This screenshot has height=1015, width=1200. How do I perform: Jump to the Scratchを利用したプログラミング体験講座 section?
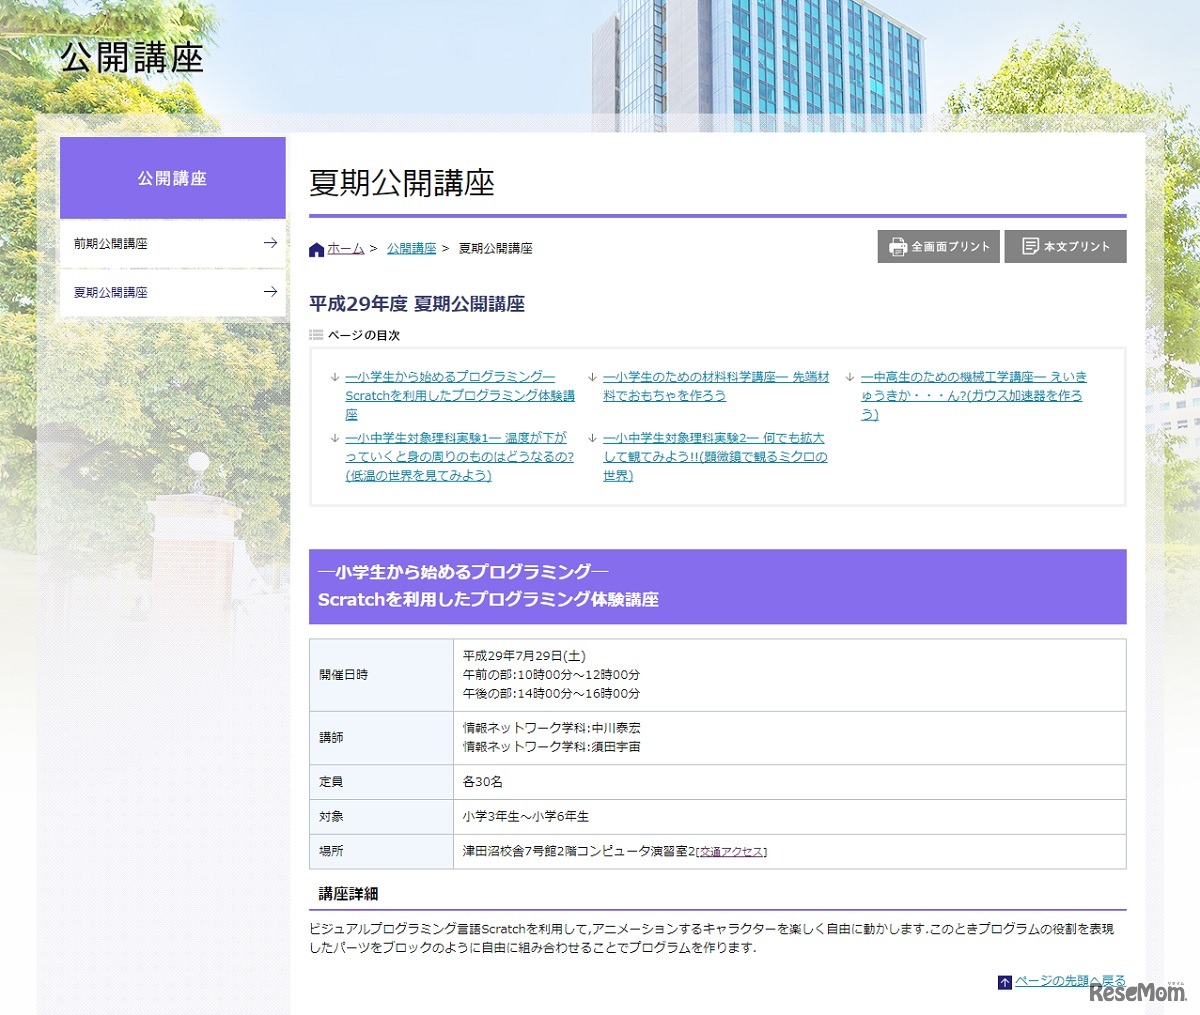pyautogui.click(x=459, y=395)
